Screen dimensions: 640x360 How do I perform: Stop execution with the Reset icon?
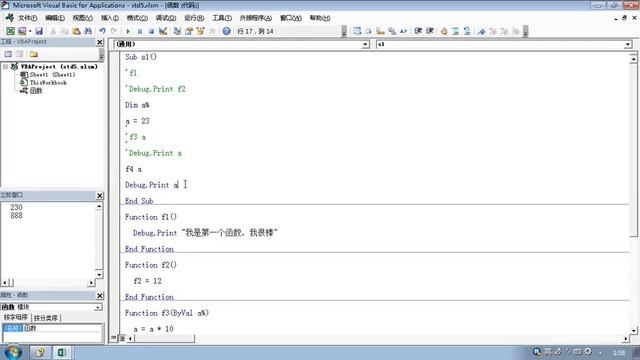coord(151,31)
